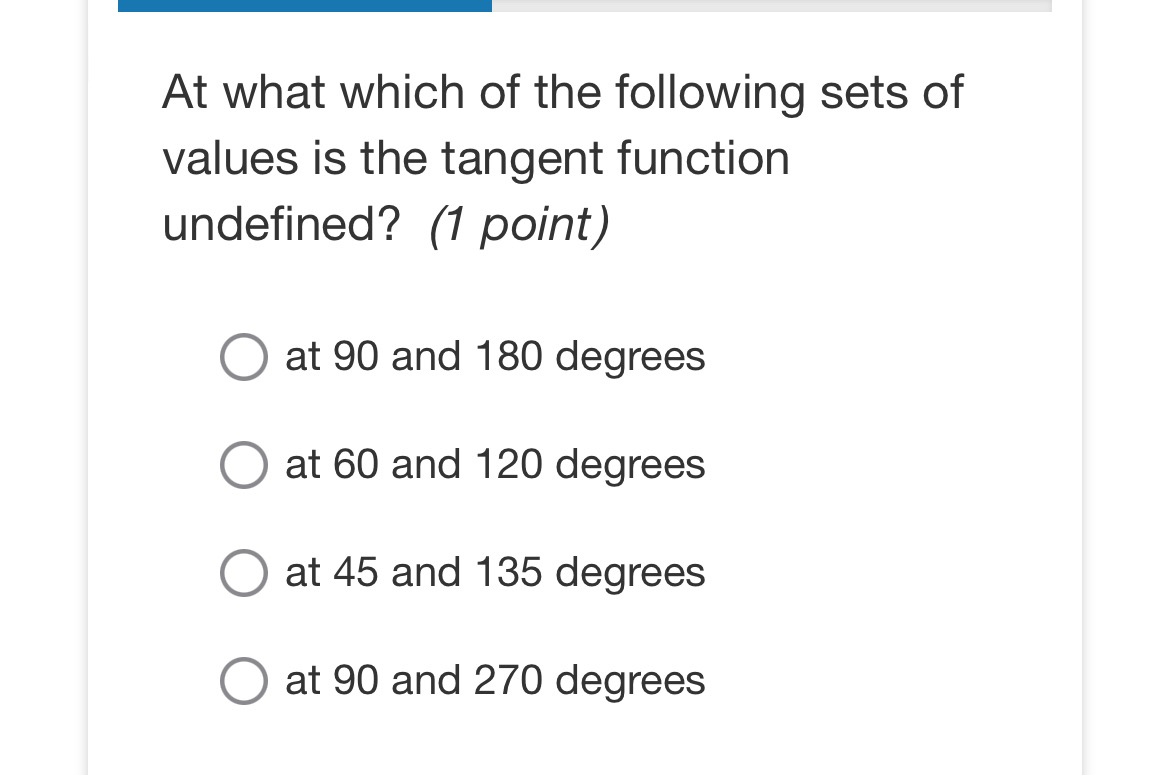
Task: Click the '(1 point)' italic text
Action: coord(519,225)
